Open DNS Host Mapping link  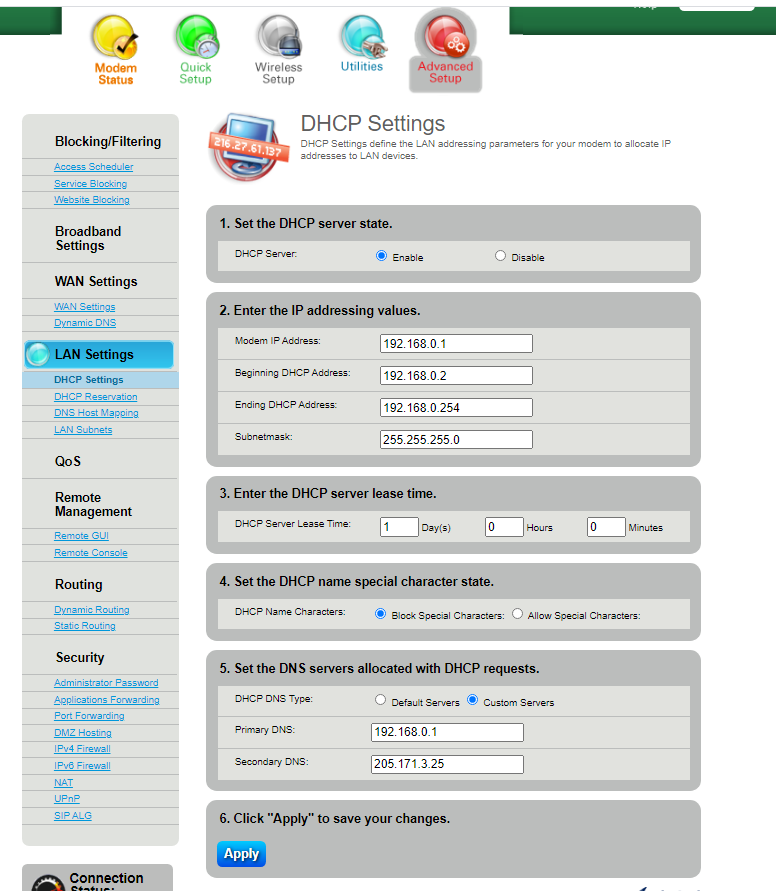tap(96, 413)
